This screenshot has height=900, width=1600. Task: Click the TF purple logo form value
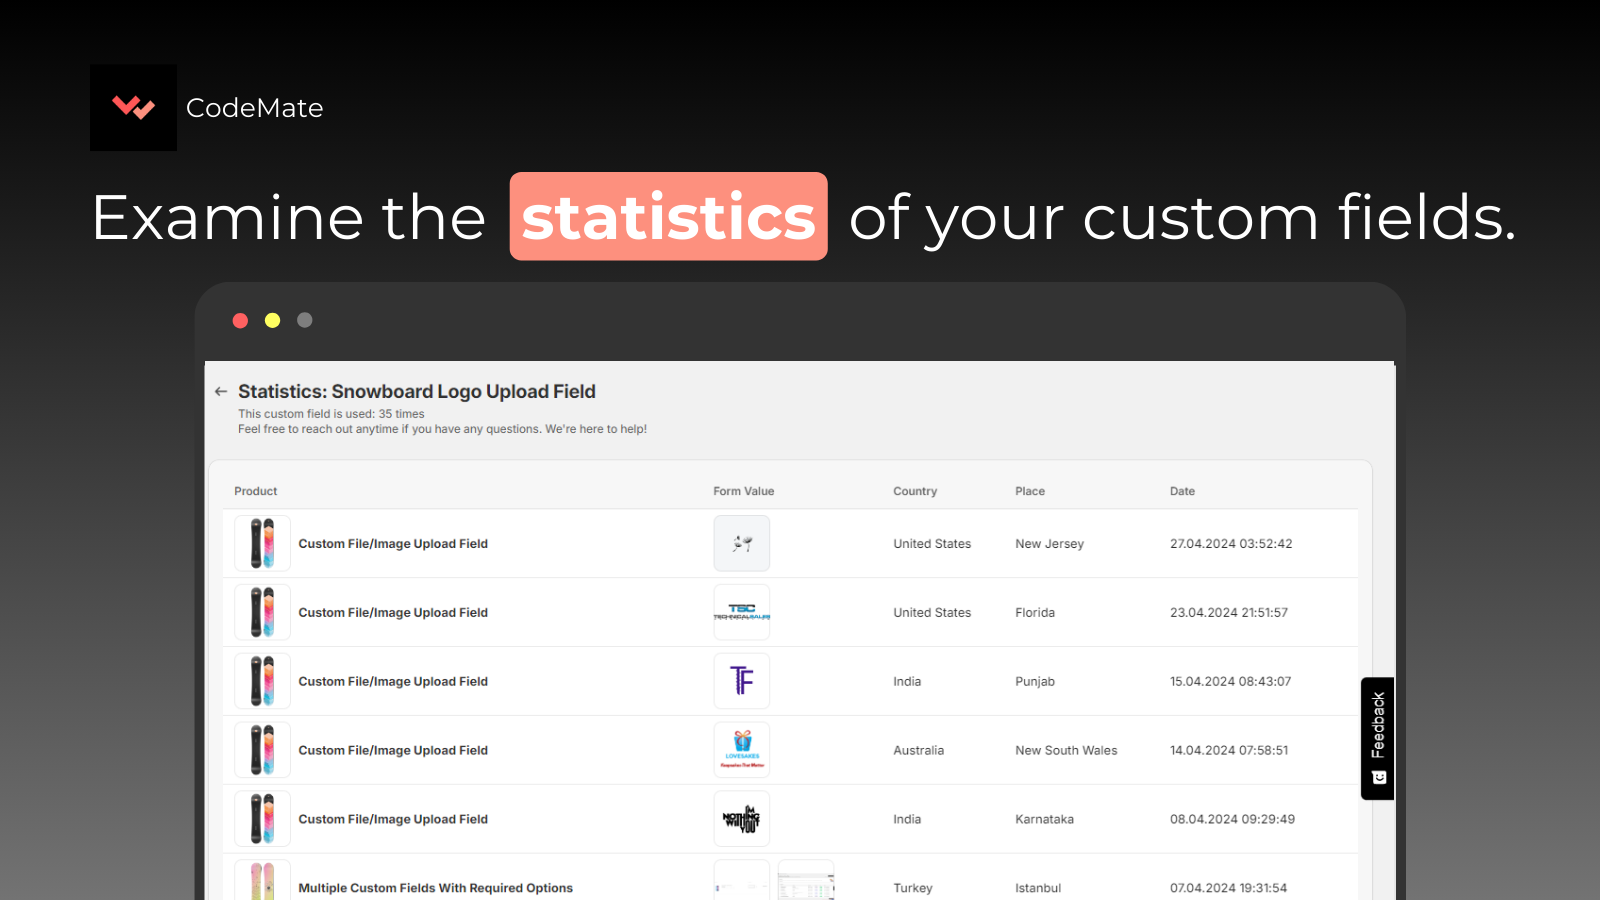click(x=741, y=681)
